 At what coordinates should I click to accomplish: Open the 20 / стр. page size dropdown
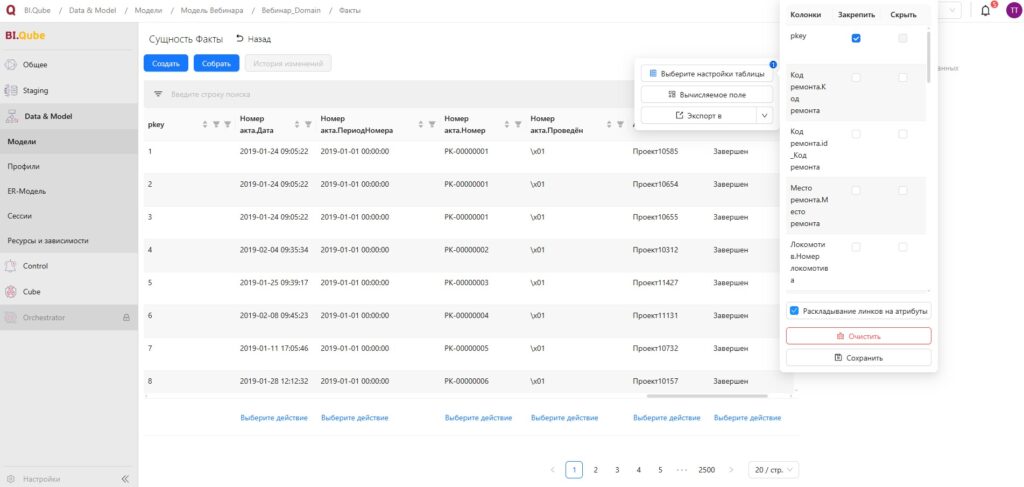pyautogui.click(x=773, y=469)
